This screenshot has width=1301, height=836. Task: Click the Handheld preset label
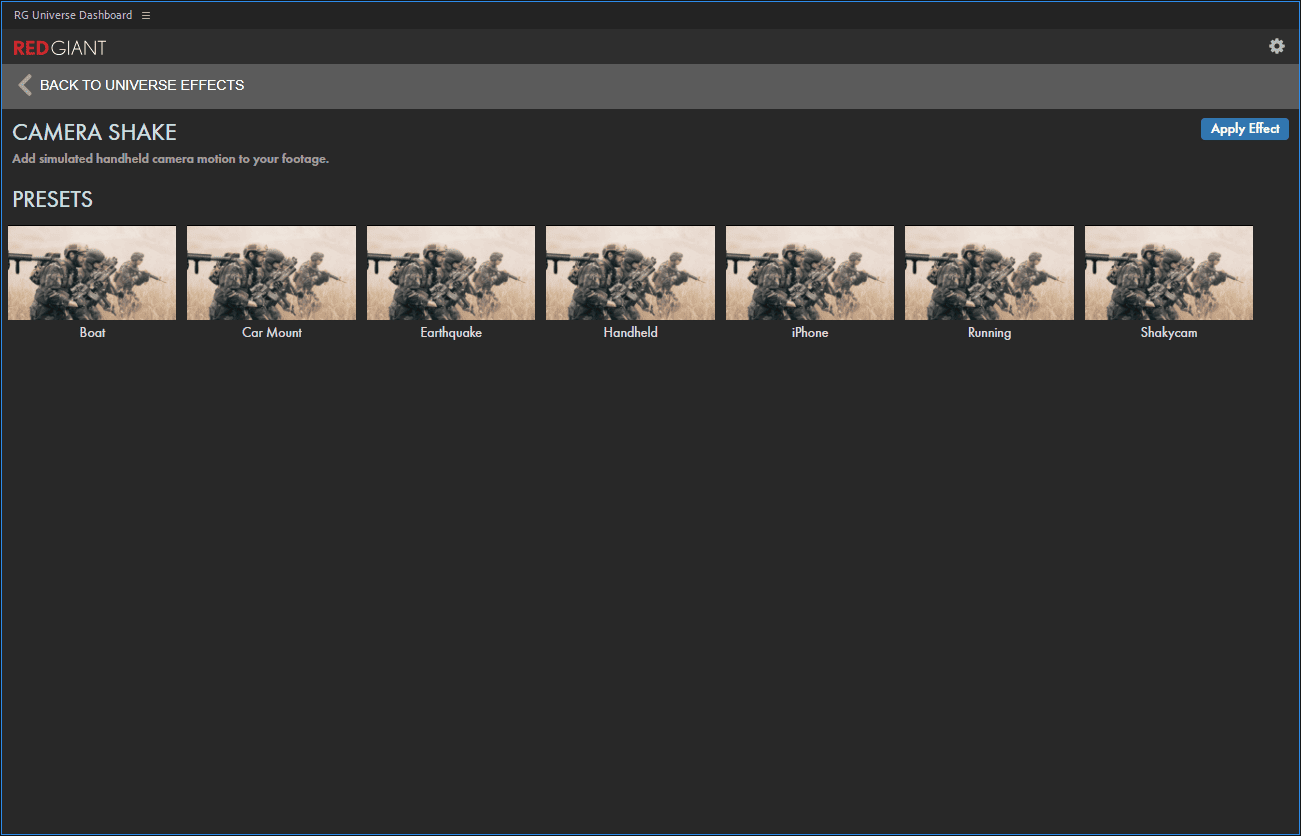coord(631,333)
